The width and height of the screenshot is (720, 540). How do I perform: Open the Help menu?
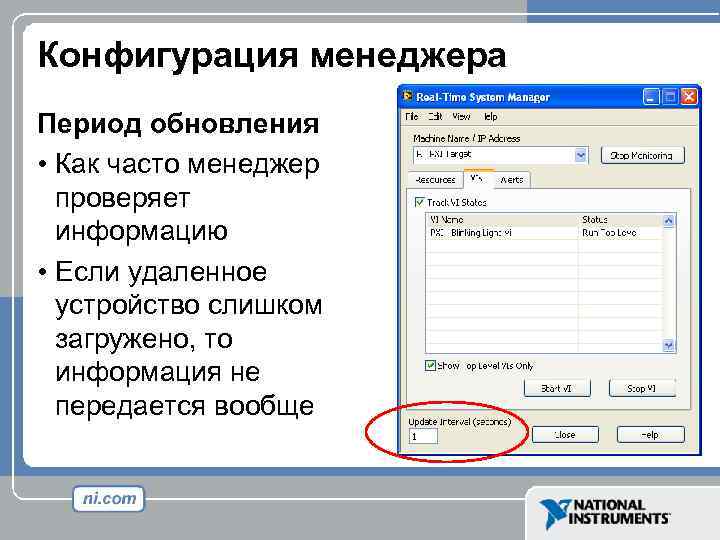point(490,117)
